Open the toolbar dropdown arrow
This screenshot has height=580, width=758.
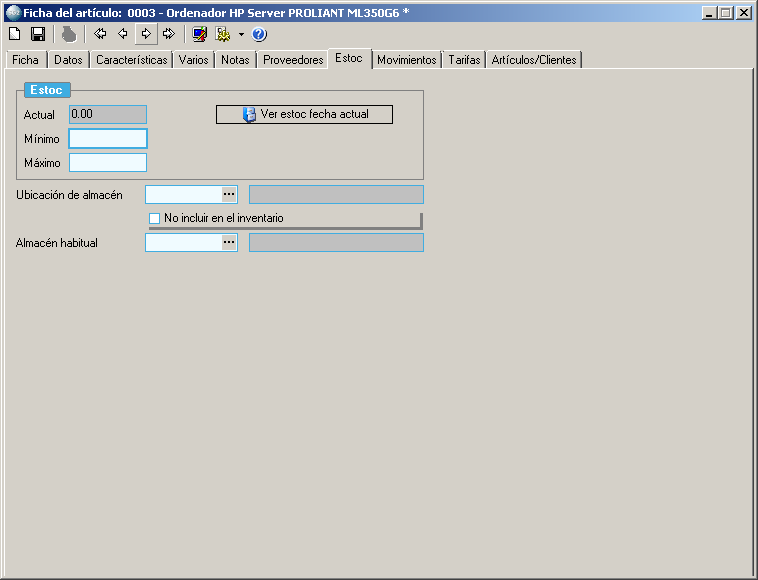[241, 34]
